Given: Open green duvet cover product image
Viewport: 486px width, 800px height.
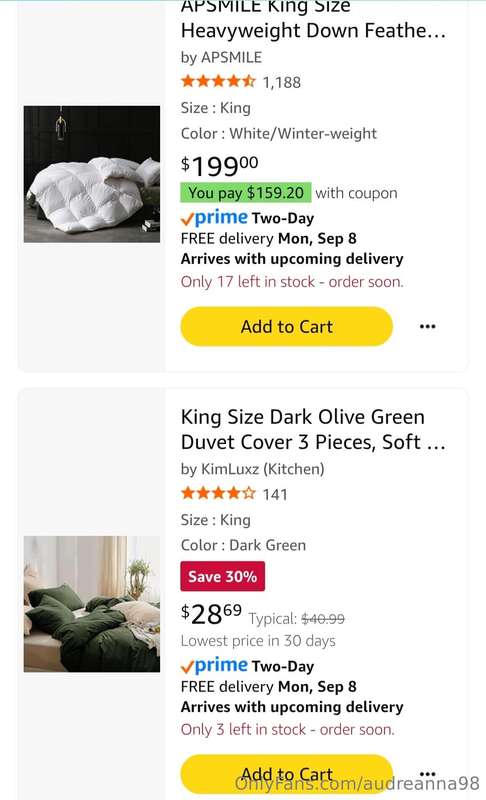Looking at the screenshot, I should [92, 604].
